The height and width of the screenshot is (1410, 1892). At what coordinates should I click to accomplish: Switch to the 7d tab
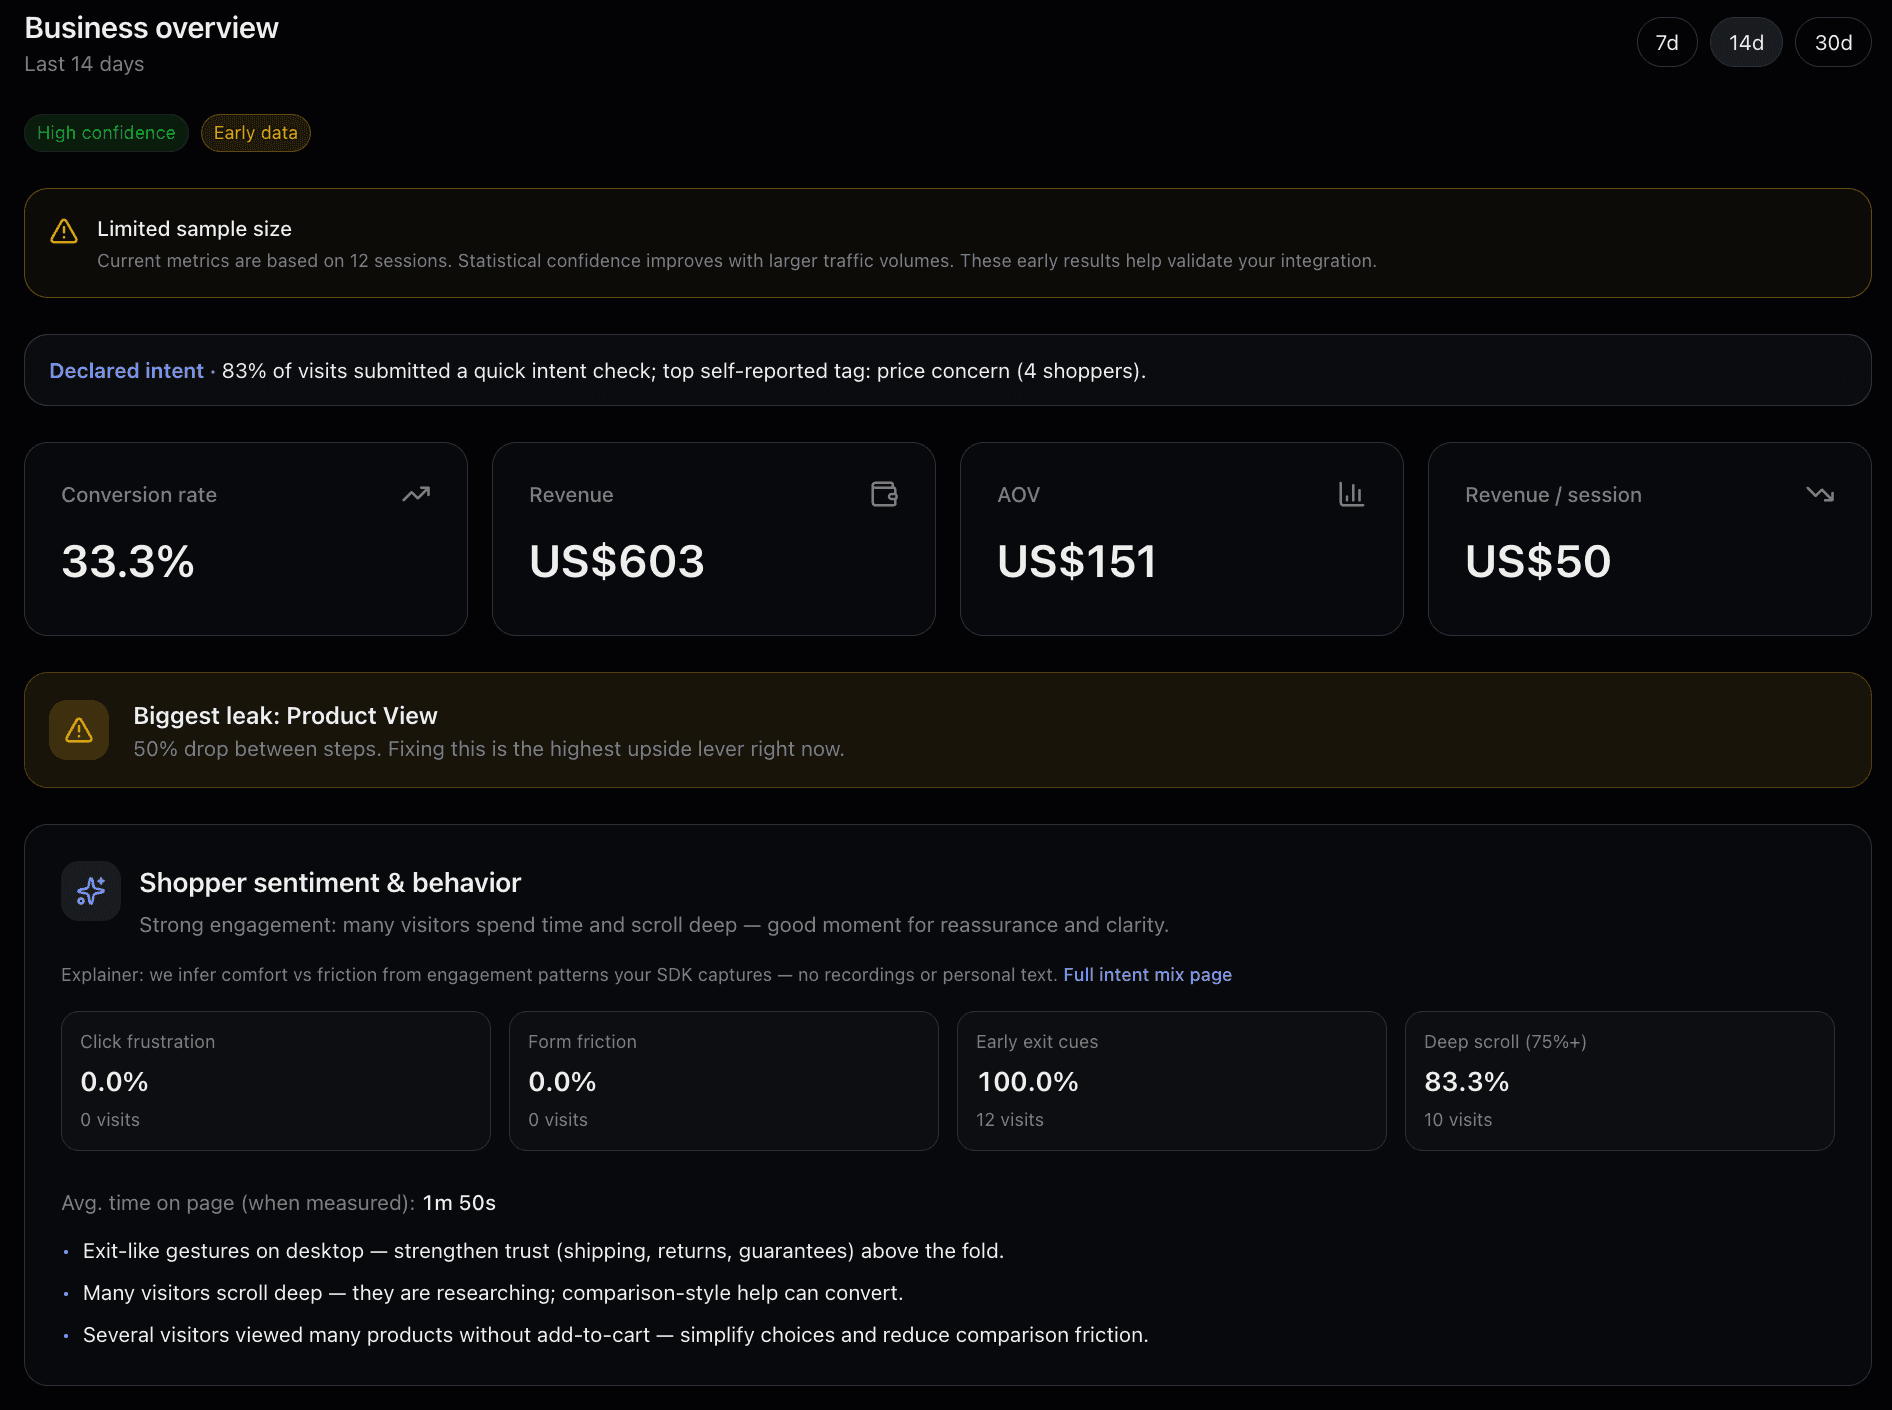(1666, 42)
